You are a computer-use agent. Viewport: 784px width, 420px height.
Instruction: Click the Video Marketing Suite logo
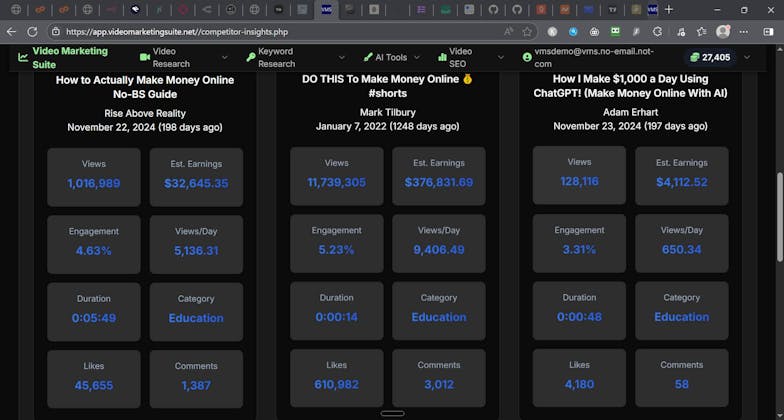click(x=62, y=57)
